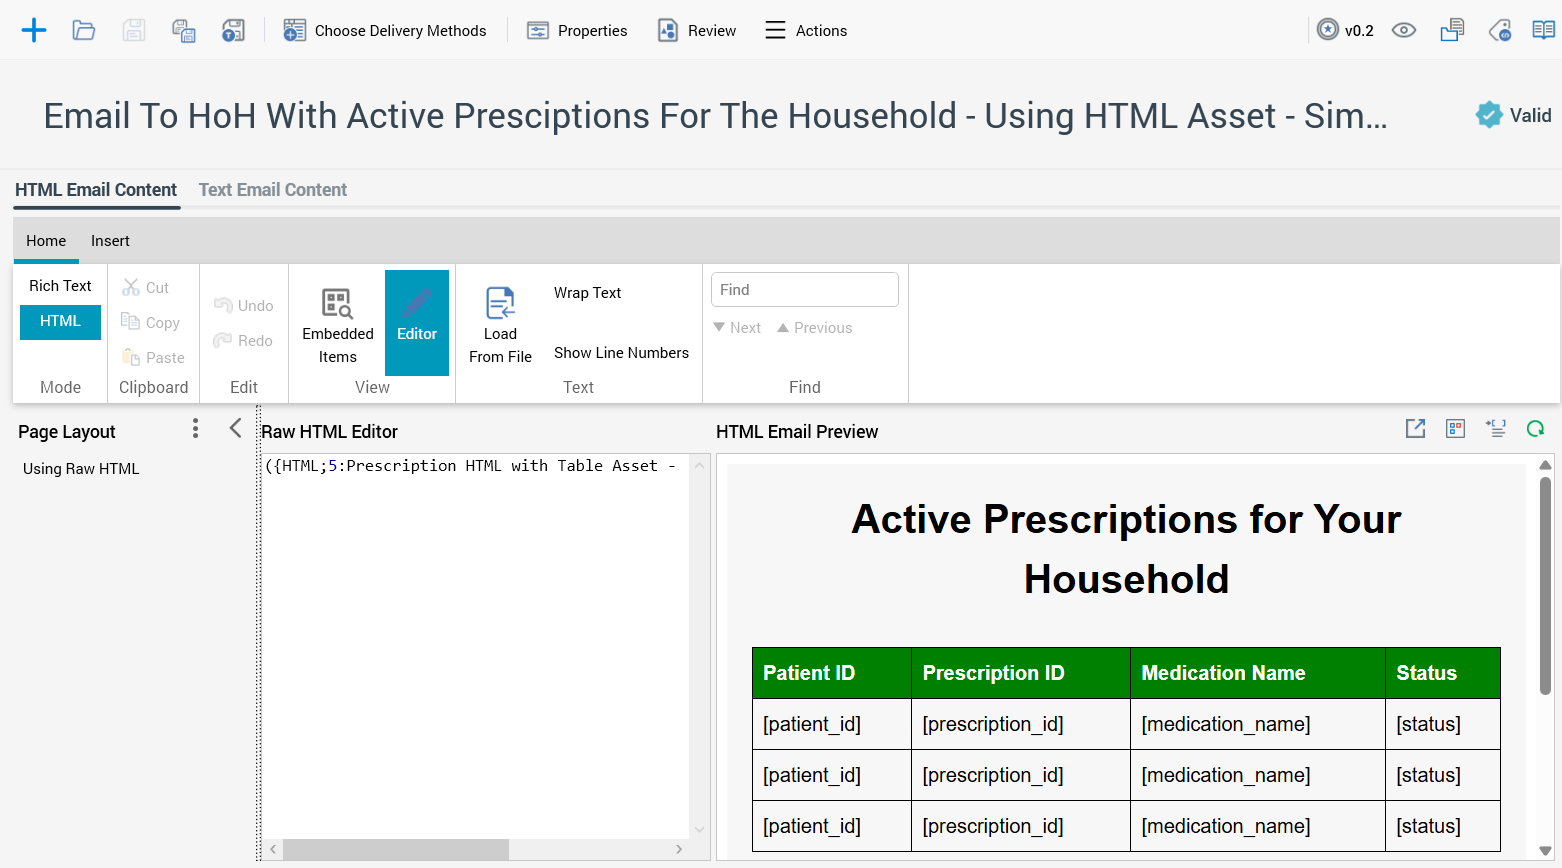The width and height of the screenshot is (1562, 868).
Task: Open the preview in a new window
Action: point(1415,429)
